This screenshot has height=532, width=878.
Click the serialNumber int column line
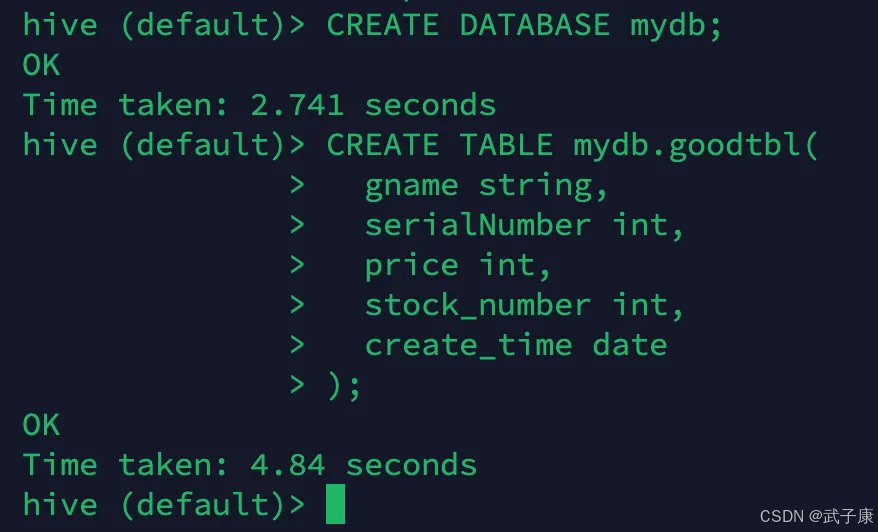tap(524, 226)
